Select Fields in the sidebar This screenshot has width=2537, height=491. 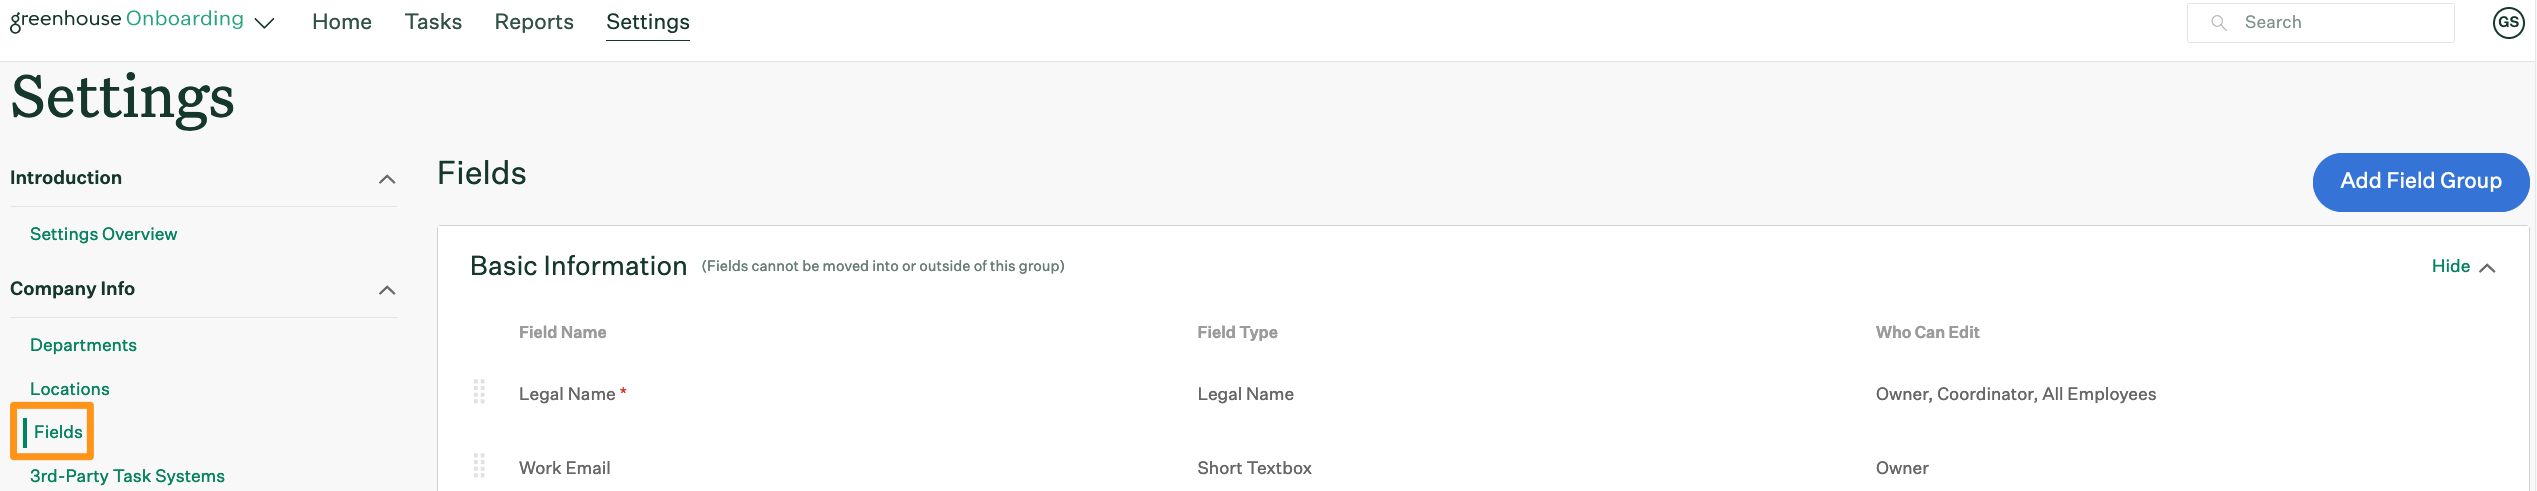[x=58, y=432]
